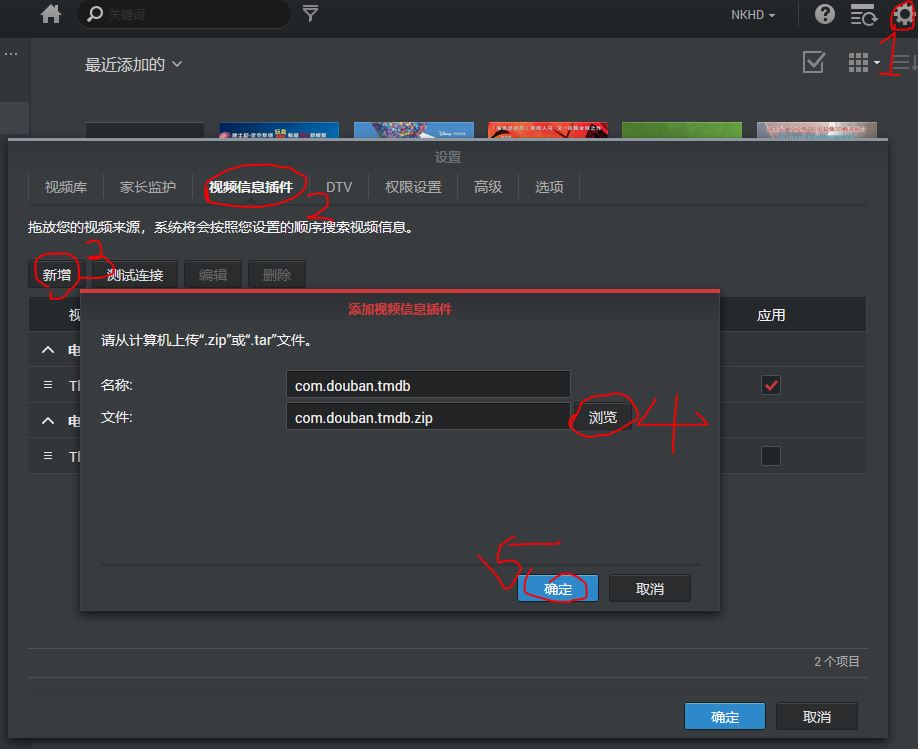Focus the 名称 input field

427,384
